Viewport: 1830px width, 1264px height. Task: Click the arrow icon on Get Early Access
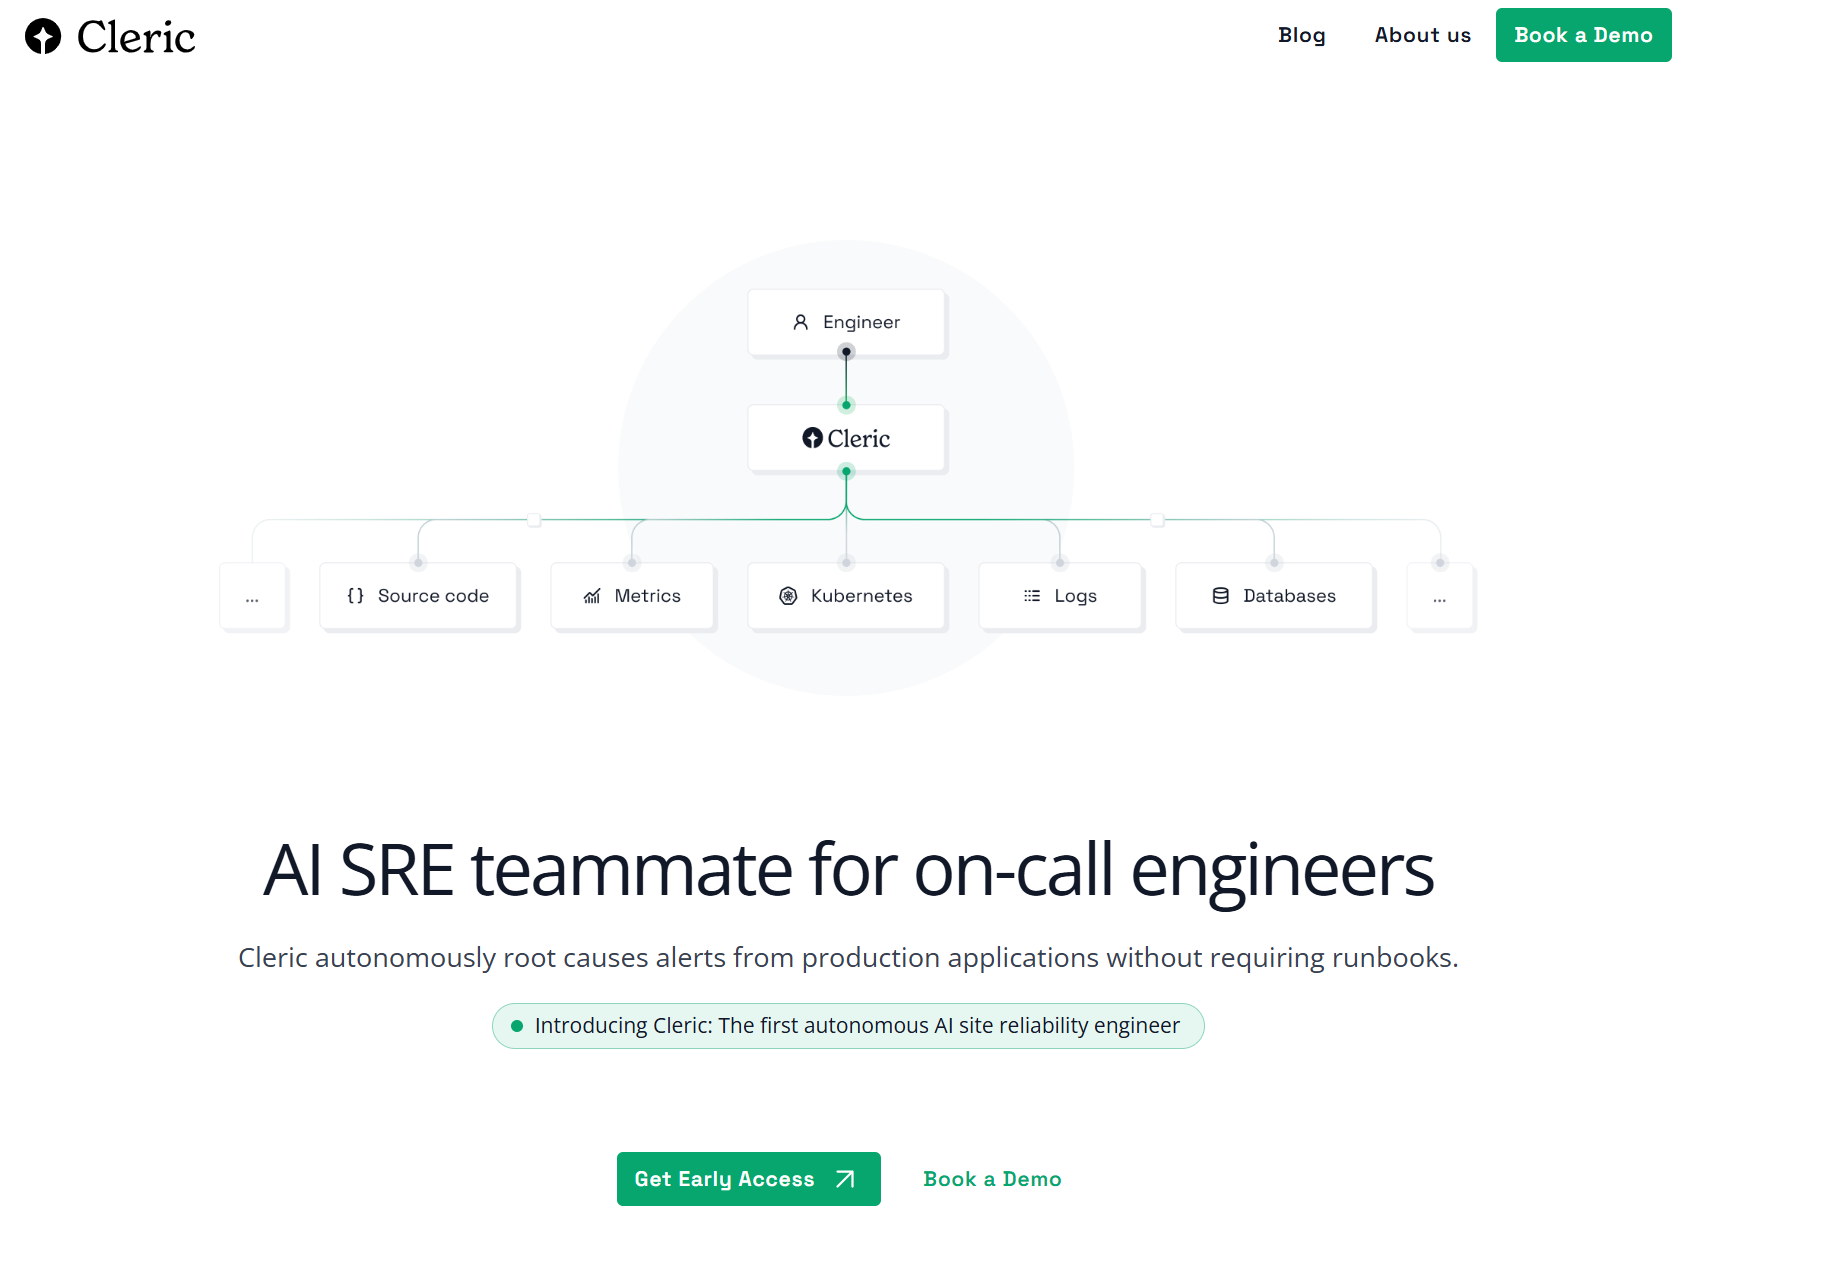(x=845, y=1179)
